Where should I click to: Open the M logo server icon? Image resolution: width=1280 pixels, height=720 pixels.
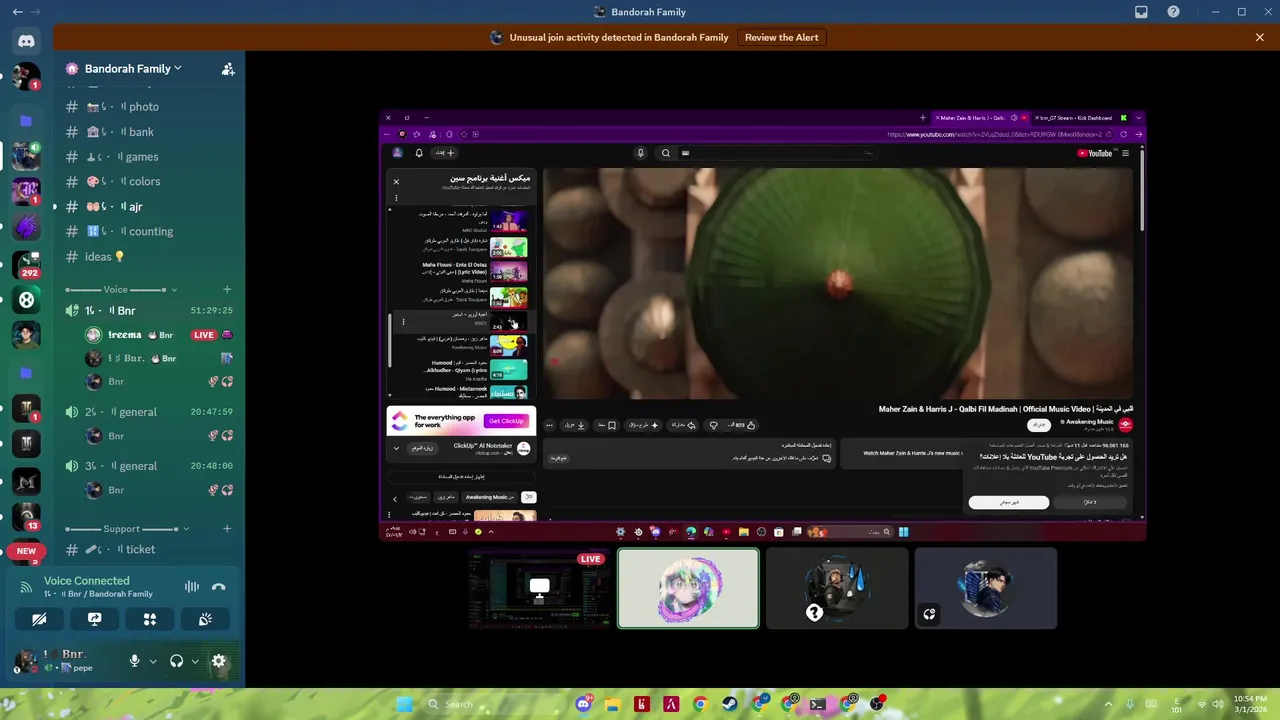pos(26,482)
